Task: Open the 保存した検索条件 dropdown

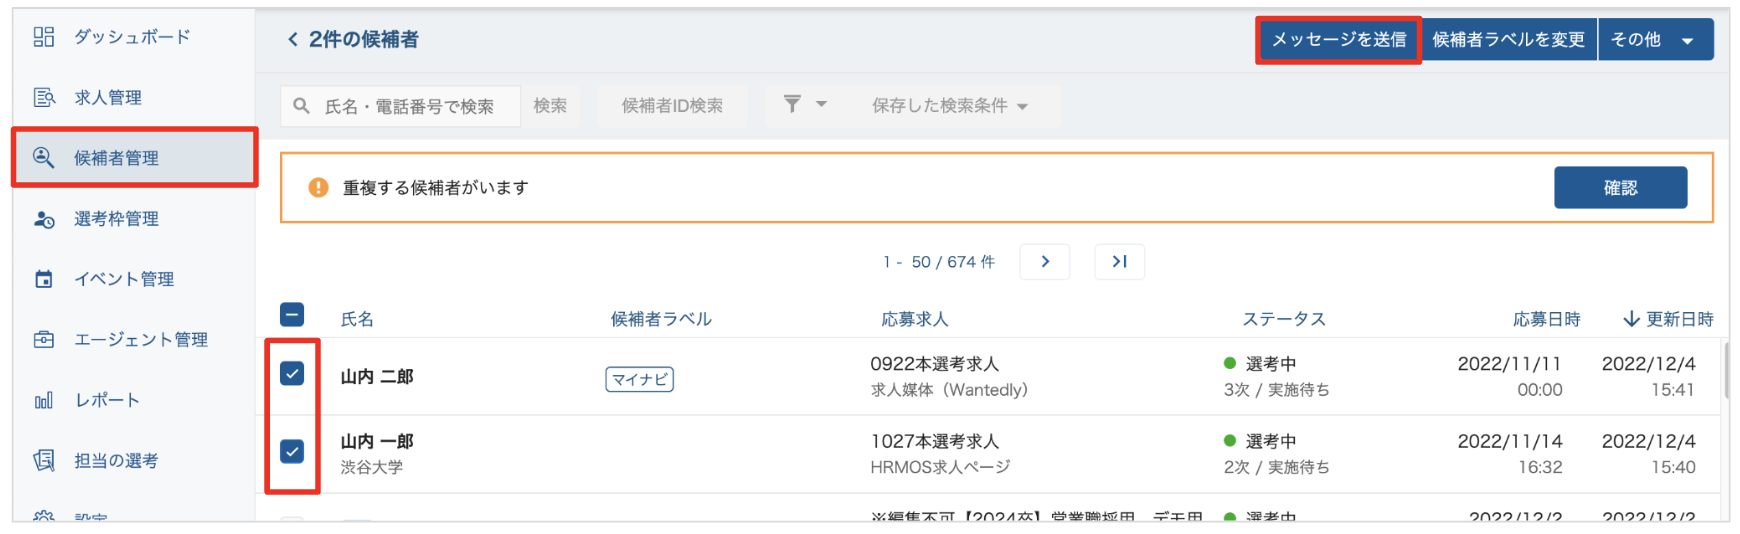Action: [x=949, y=106]
